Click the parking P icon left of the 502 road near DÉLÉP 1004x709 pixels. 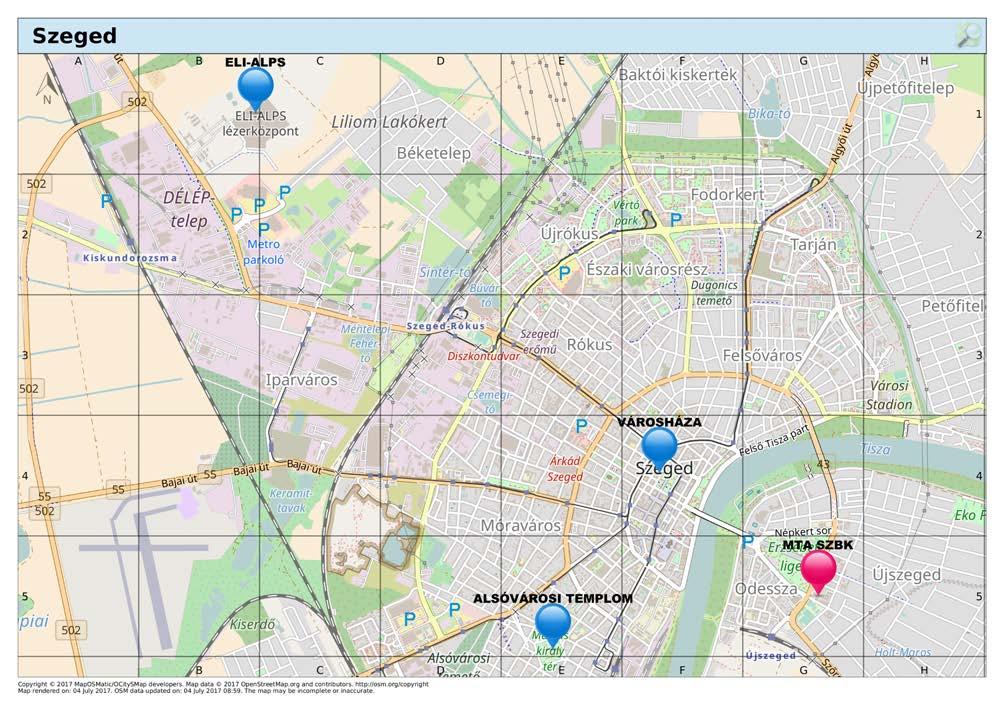point(106,200)
